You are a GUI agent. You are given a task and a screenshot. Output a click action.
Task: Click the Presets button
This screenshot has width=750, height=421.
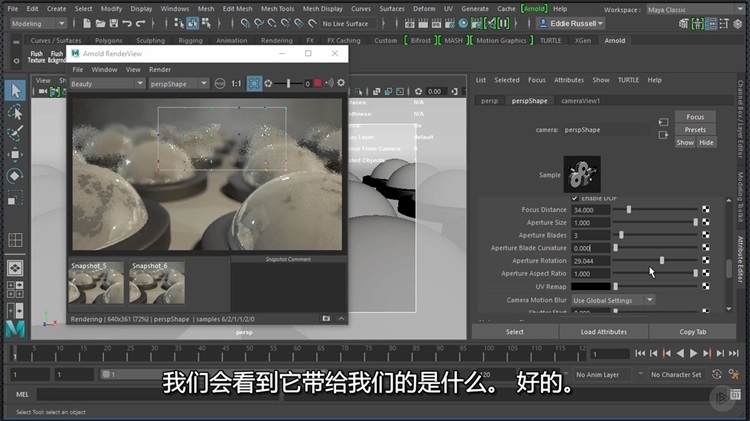[695, 130]
